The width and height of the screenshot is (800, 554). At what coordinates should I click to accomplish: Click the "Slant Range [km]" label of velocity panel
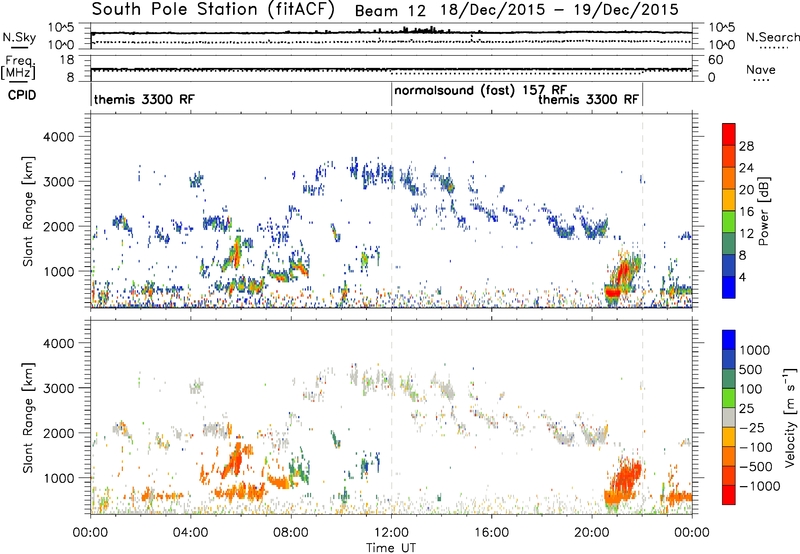click(28, 417)
